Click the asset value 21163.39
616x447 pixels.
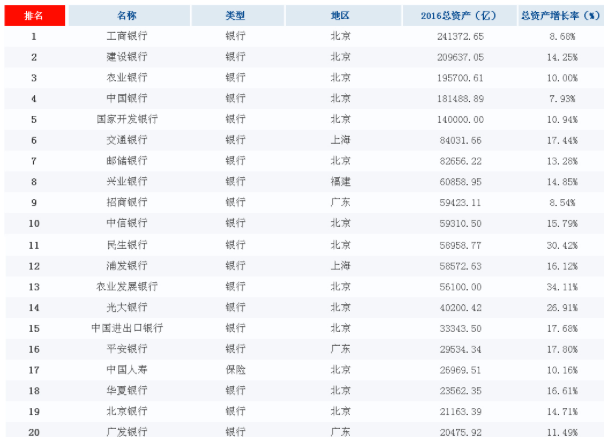click(x=460, y=412)
